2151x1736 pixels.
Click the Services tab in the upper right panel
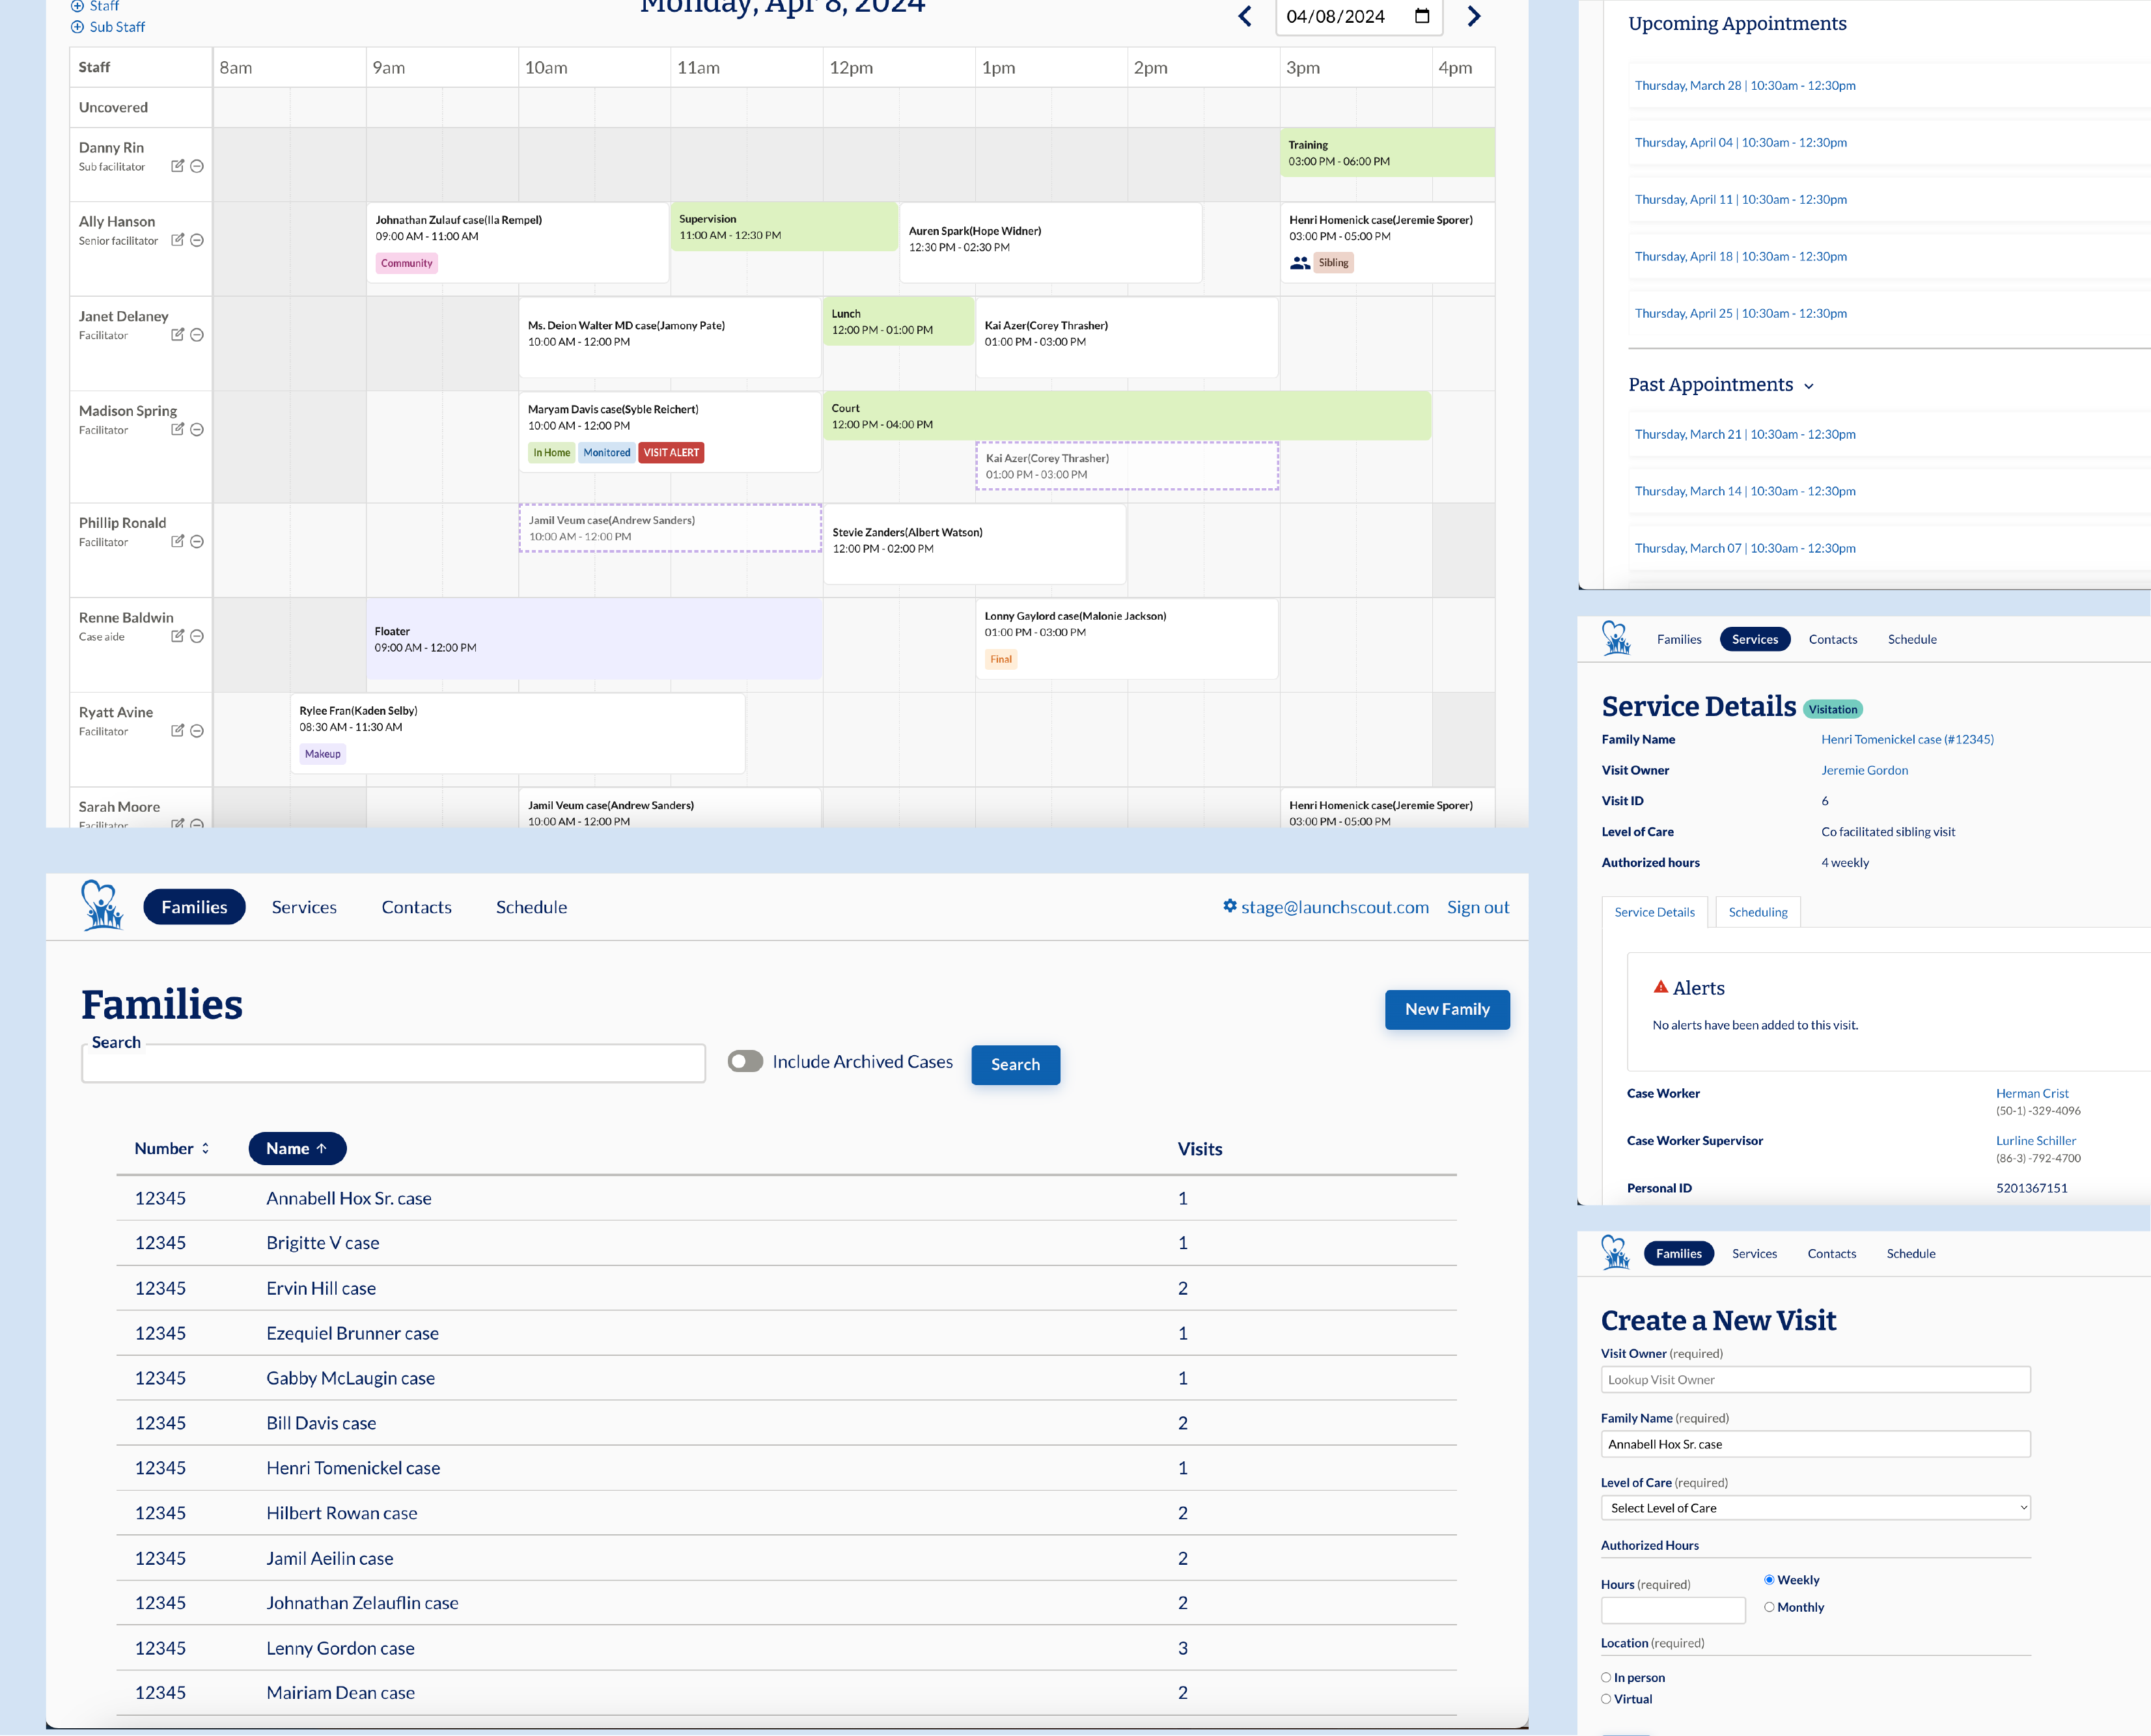[1753, 639]
